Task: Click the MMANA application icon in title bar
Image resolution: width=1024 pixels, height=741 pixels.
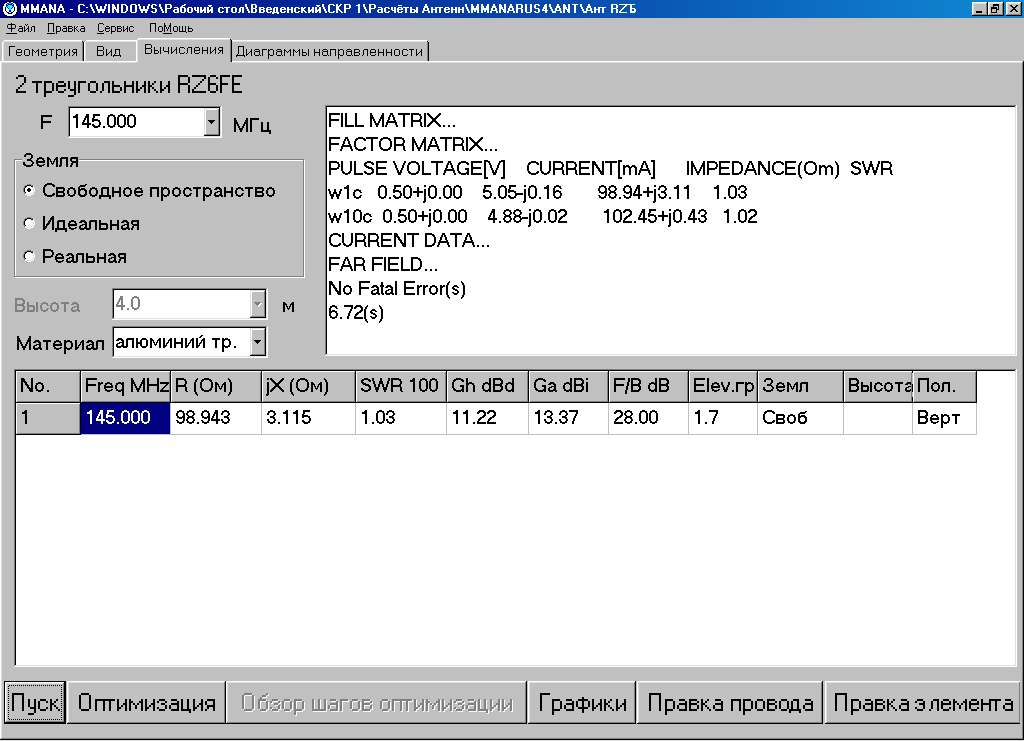Action: pos(9,9)
